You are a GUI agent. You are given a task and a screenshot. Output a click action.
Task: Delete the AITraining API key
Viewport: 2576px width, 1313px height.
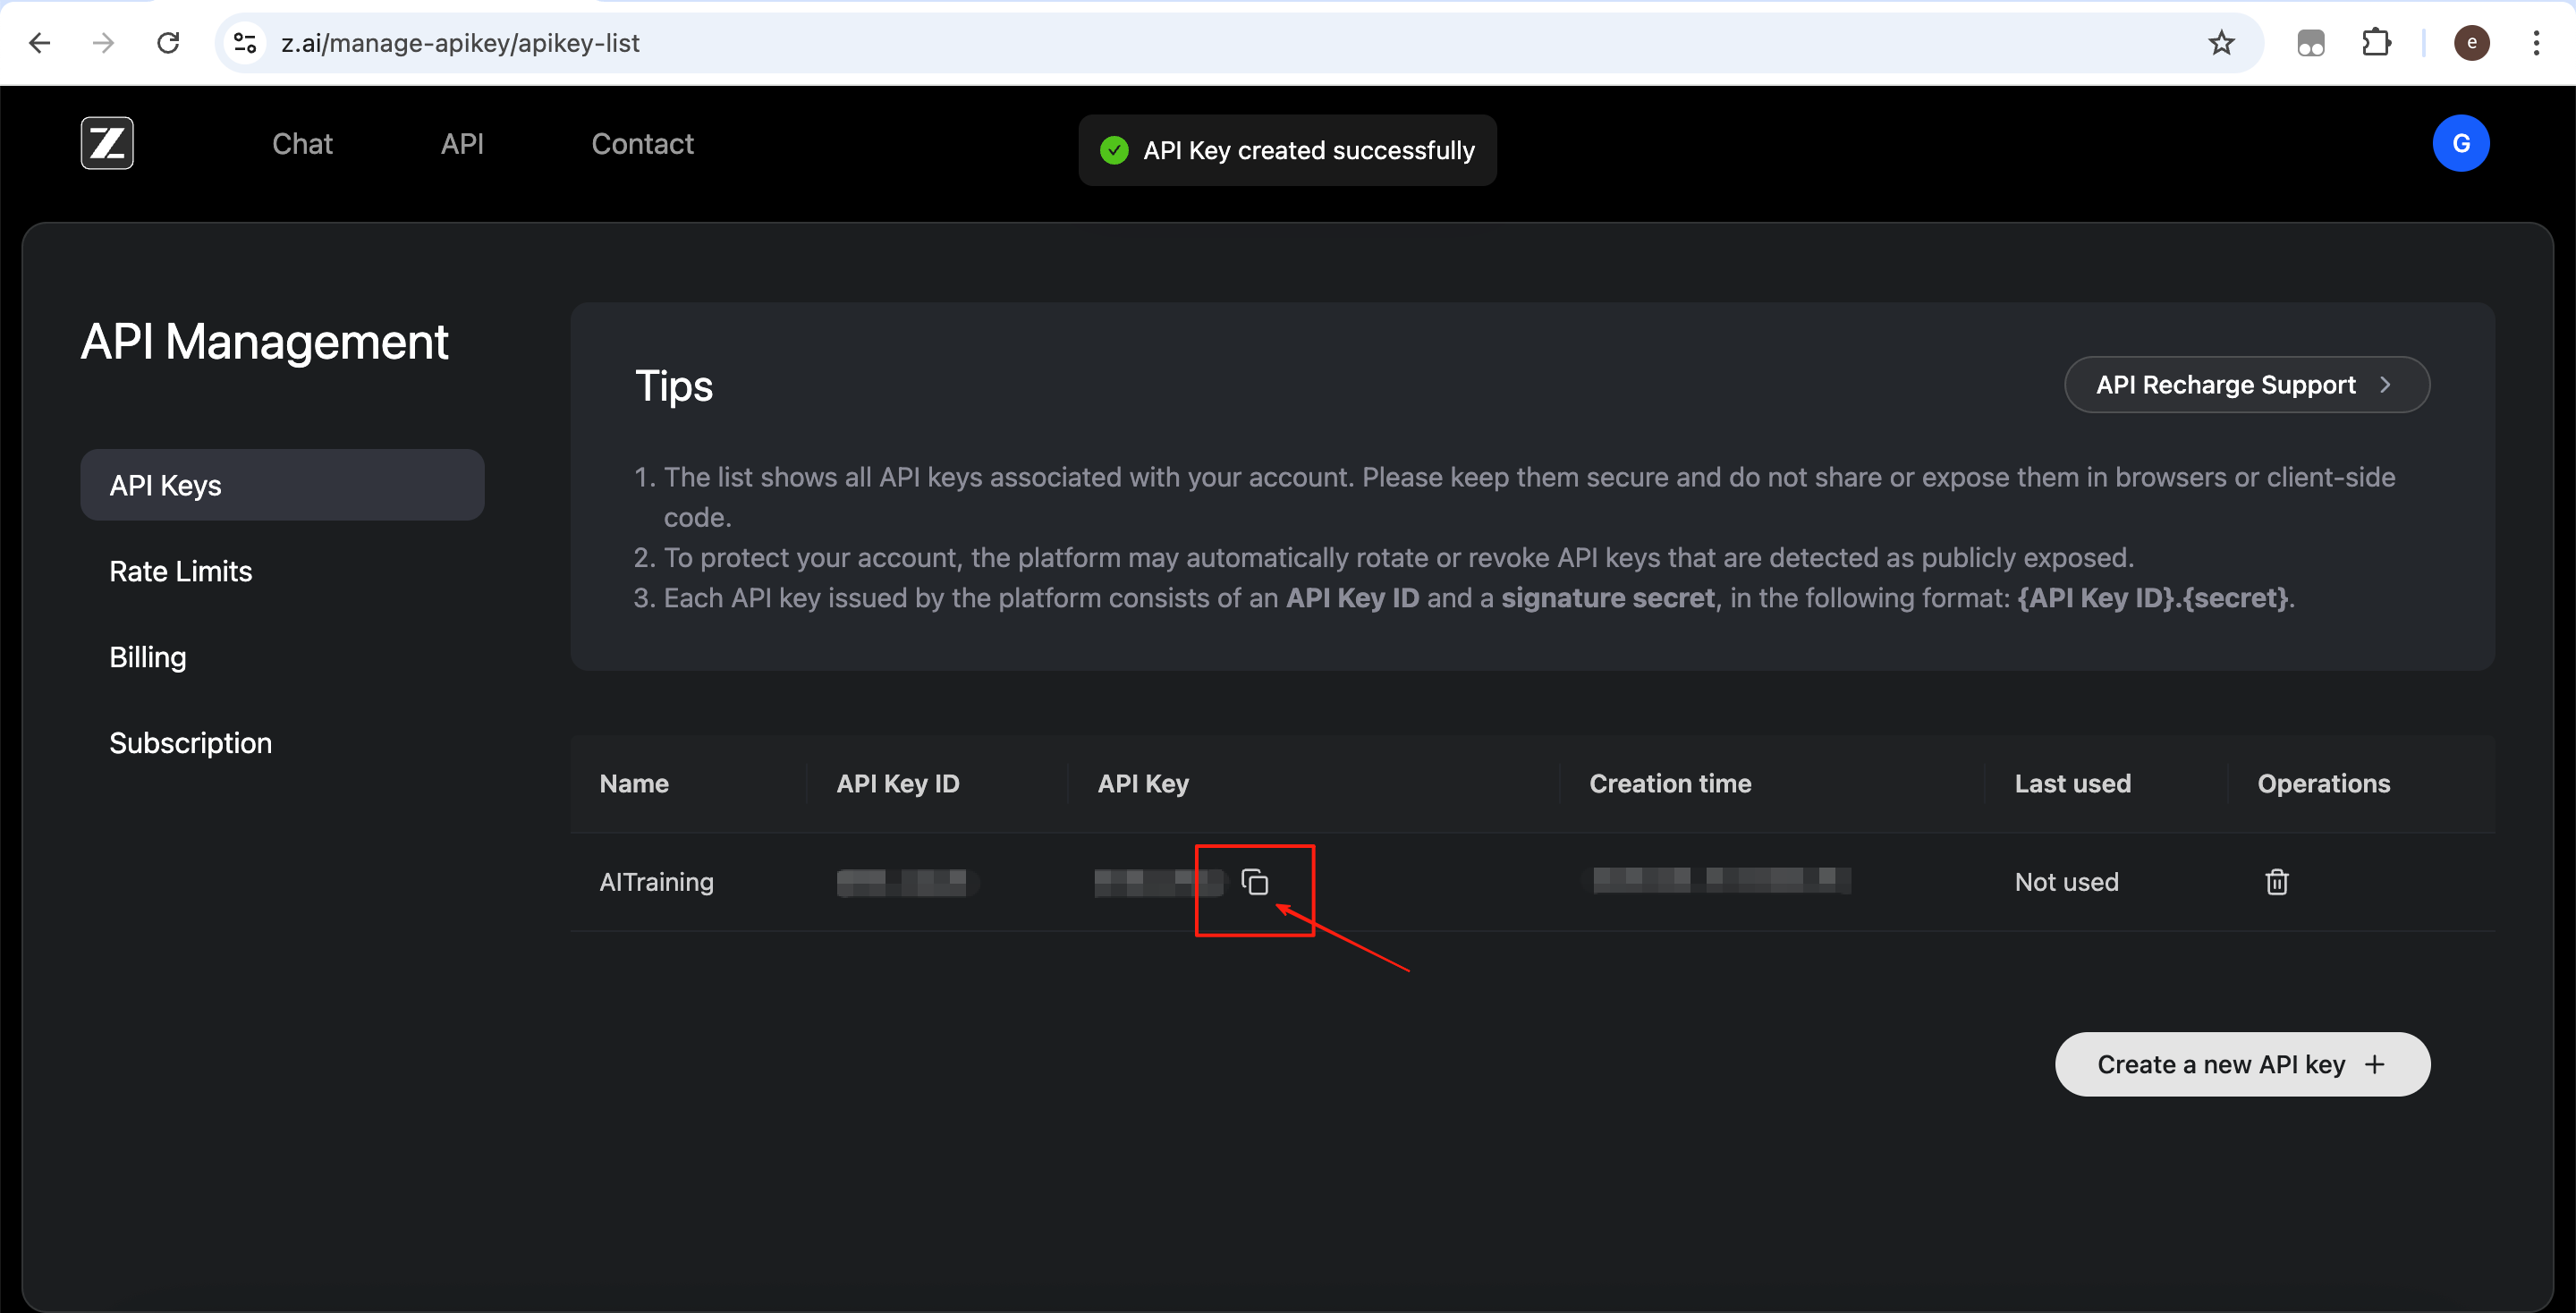(x=2276, y=881)
